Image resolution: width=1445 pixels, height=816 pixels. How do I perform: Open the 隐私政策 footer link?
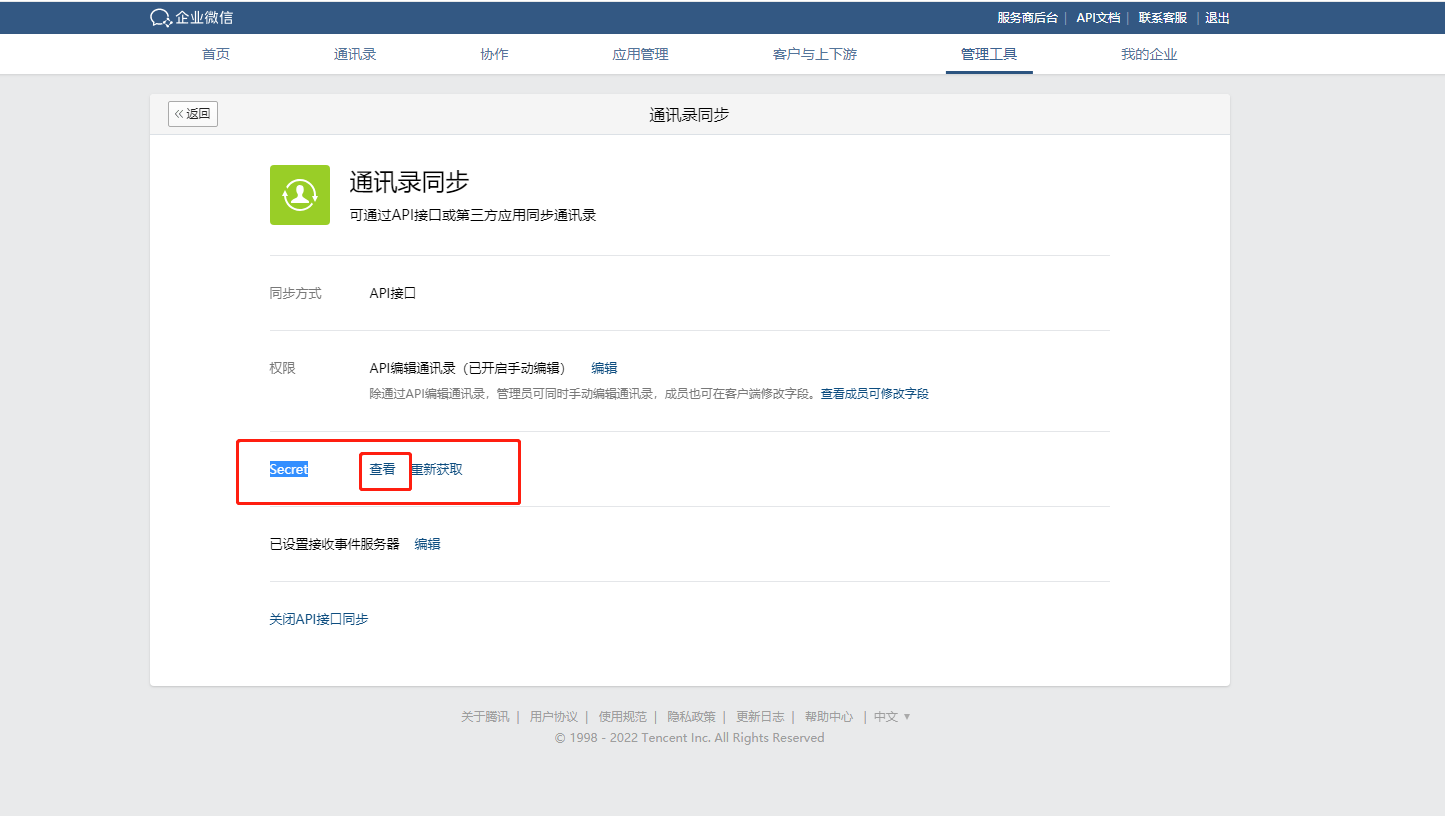tap(692, 717)
